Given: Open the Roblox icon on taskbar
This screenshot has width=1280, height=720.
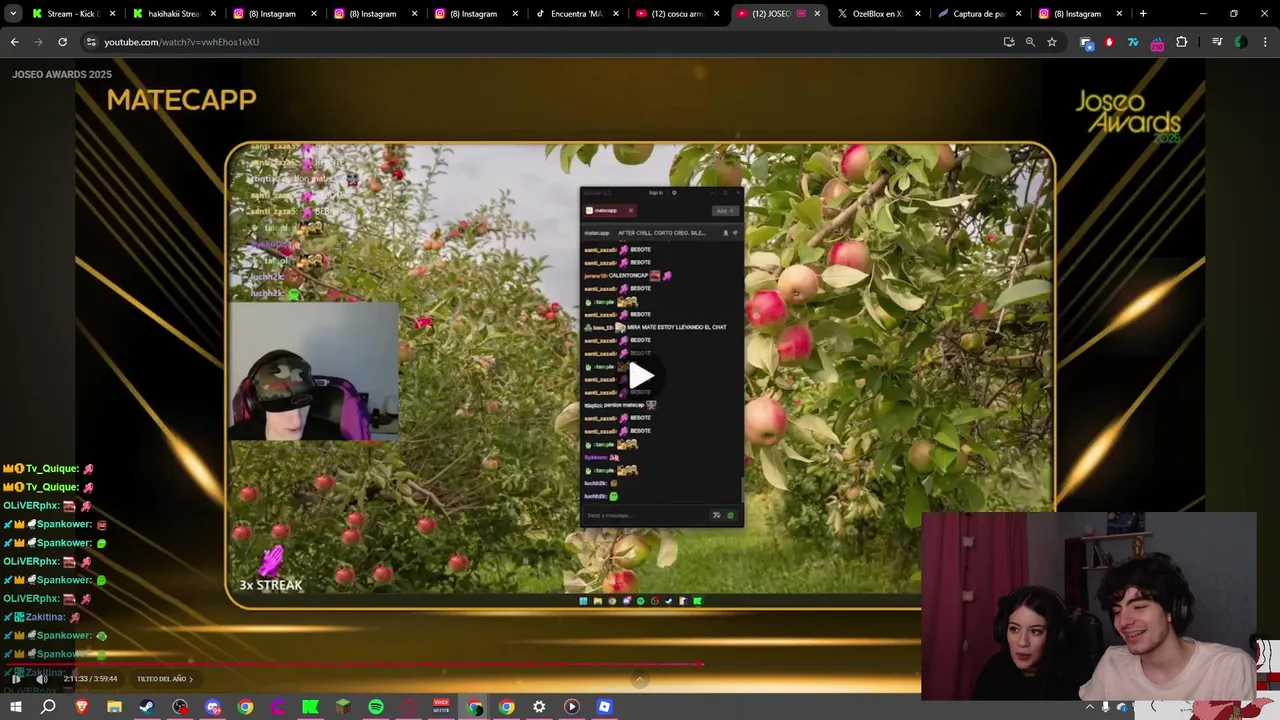Looking at the screenshot, I should tap(604, 707).
